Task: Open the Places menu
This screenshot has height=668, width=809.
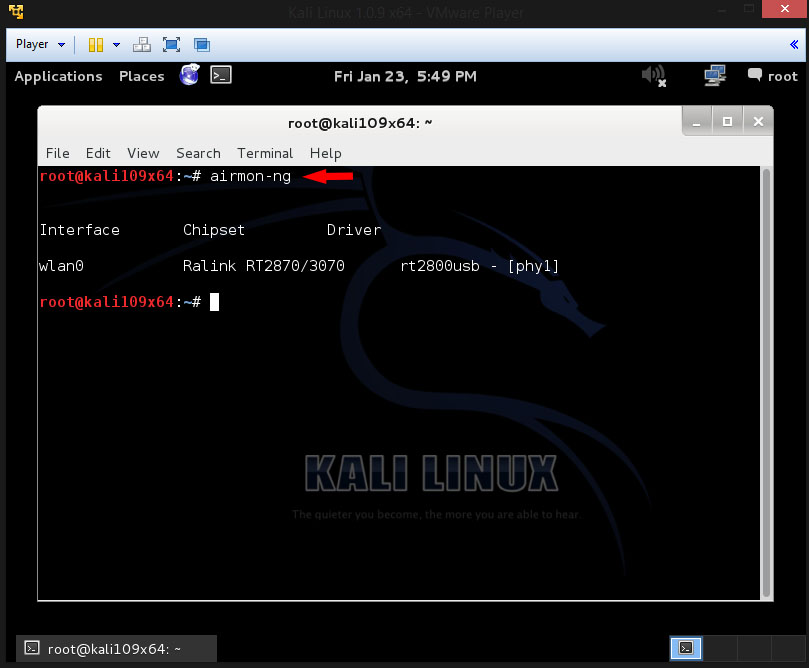Action: (141, 76)
